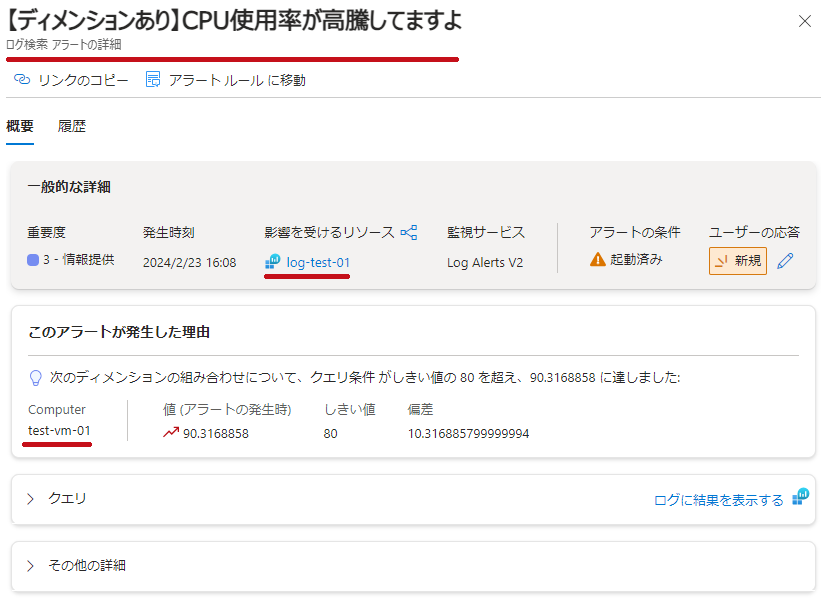Click the deviation value 10.316885799999994
This screenshot has width=823, height=599.
[468, 434]
